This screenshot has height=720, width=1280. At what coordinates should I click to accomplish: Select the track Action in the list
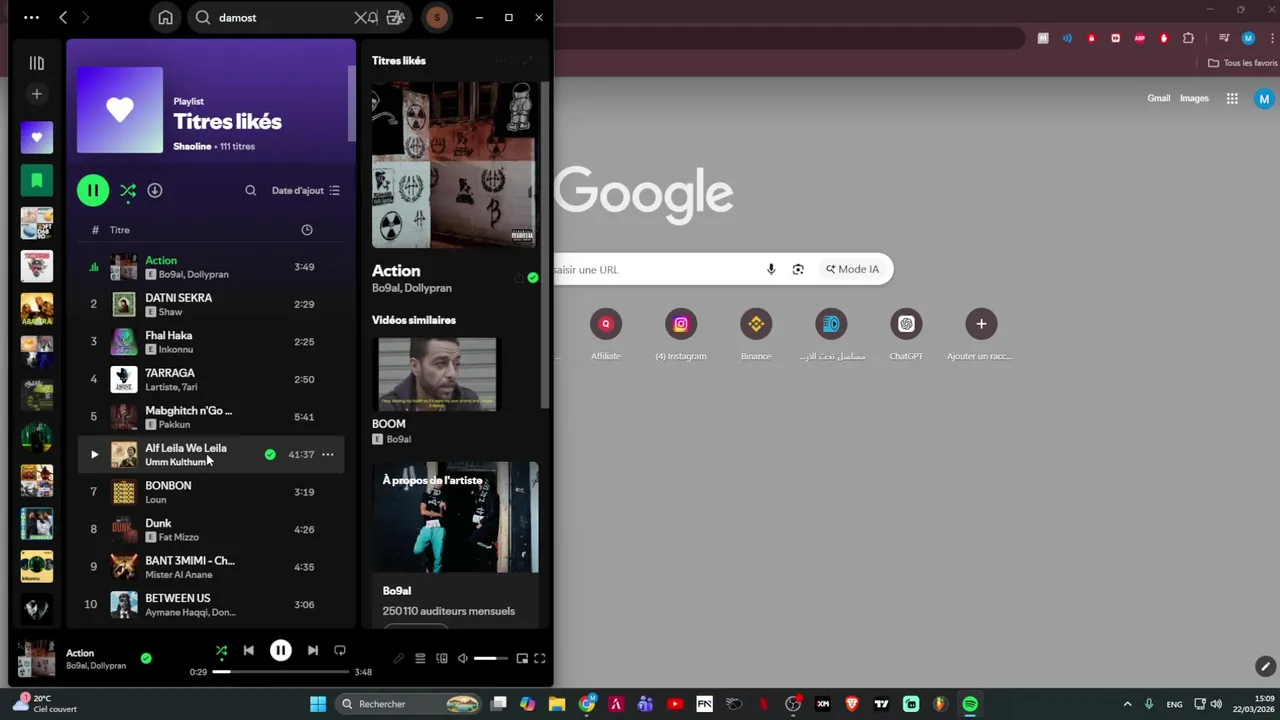pyautogui.click(x=211, y=267)
